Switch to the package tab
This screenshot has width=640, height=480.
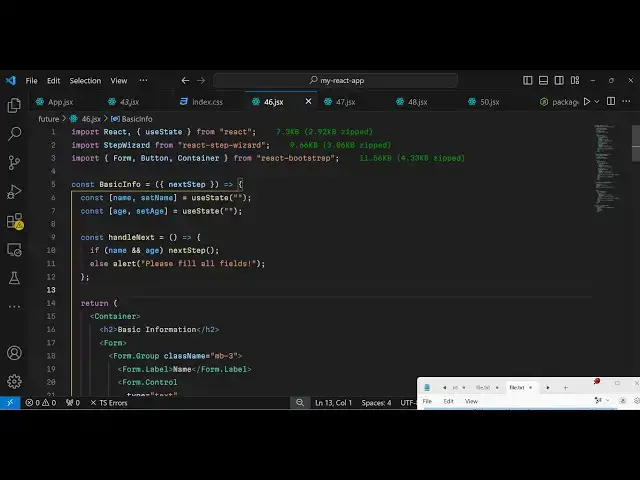click(558, 102)
